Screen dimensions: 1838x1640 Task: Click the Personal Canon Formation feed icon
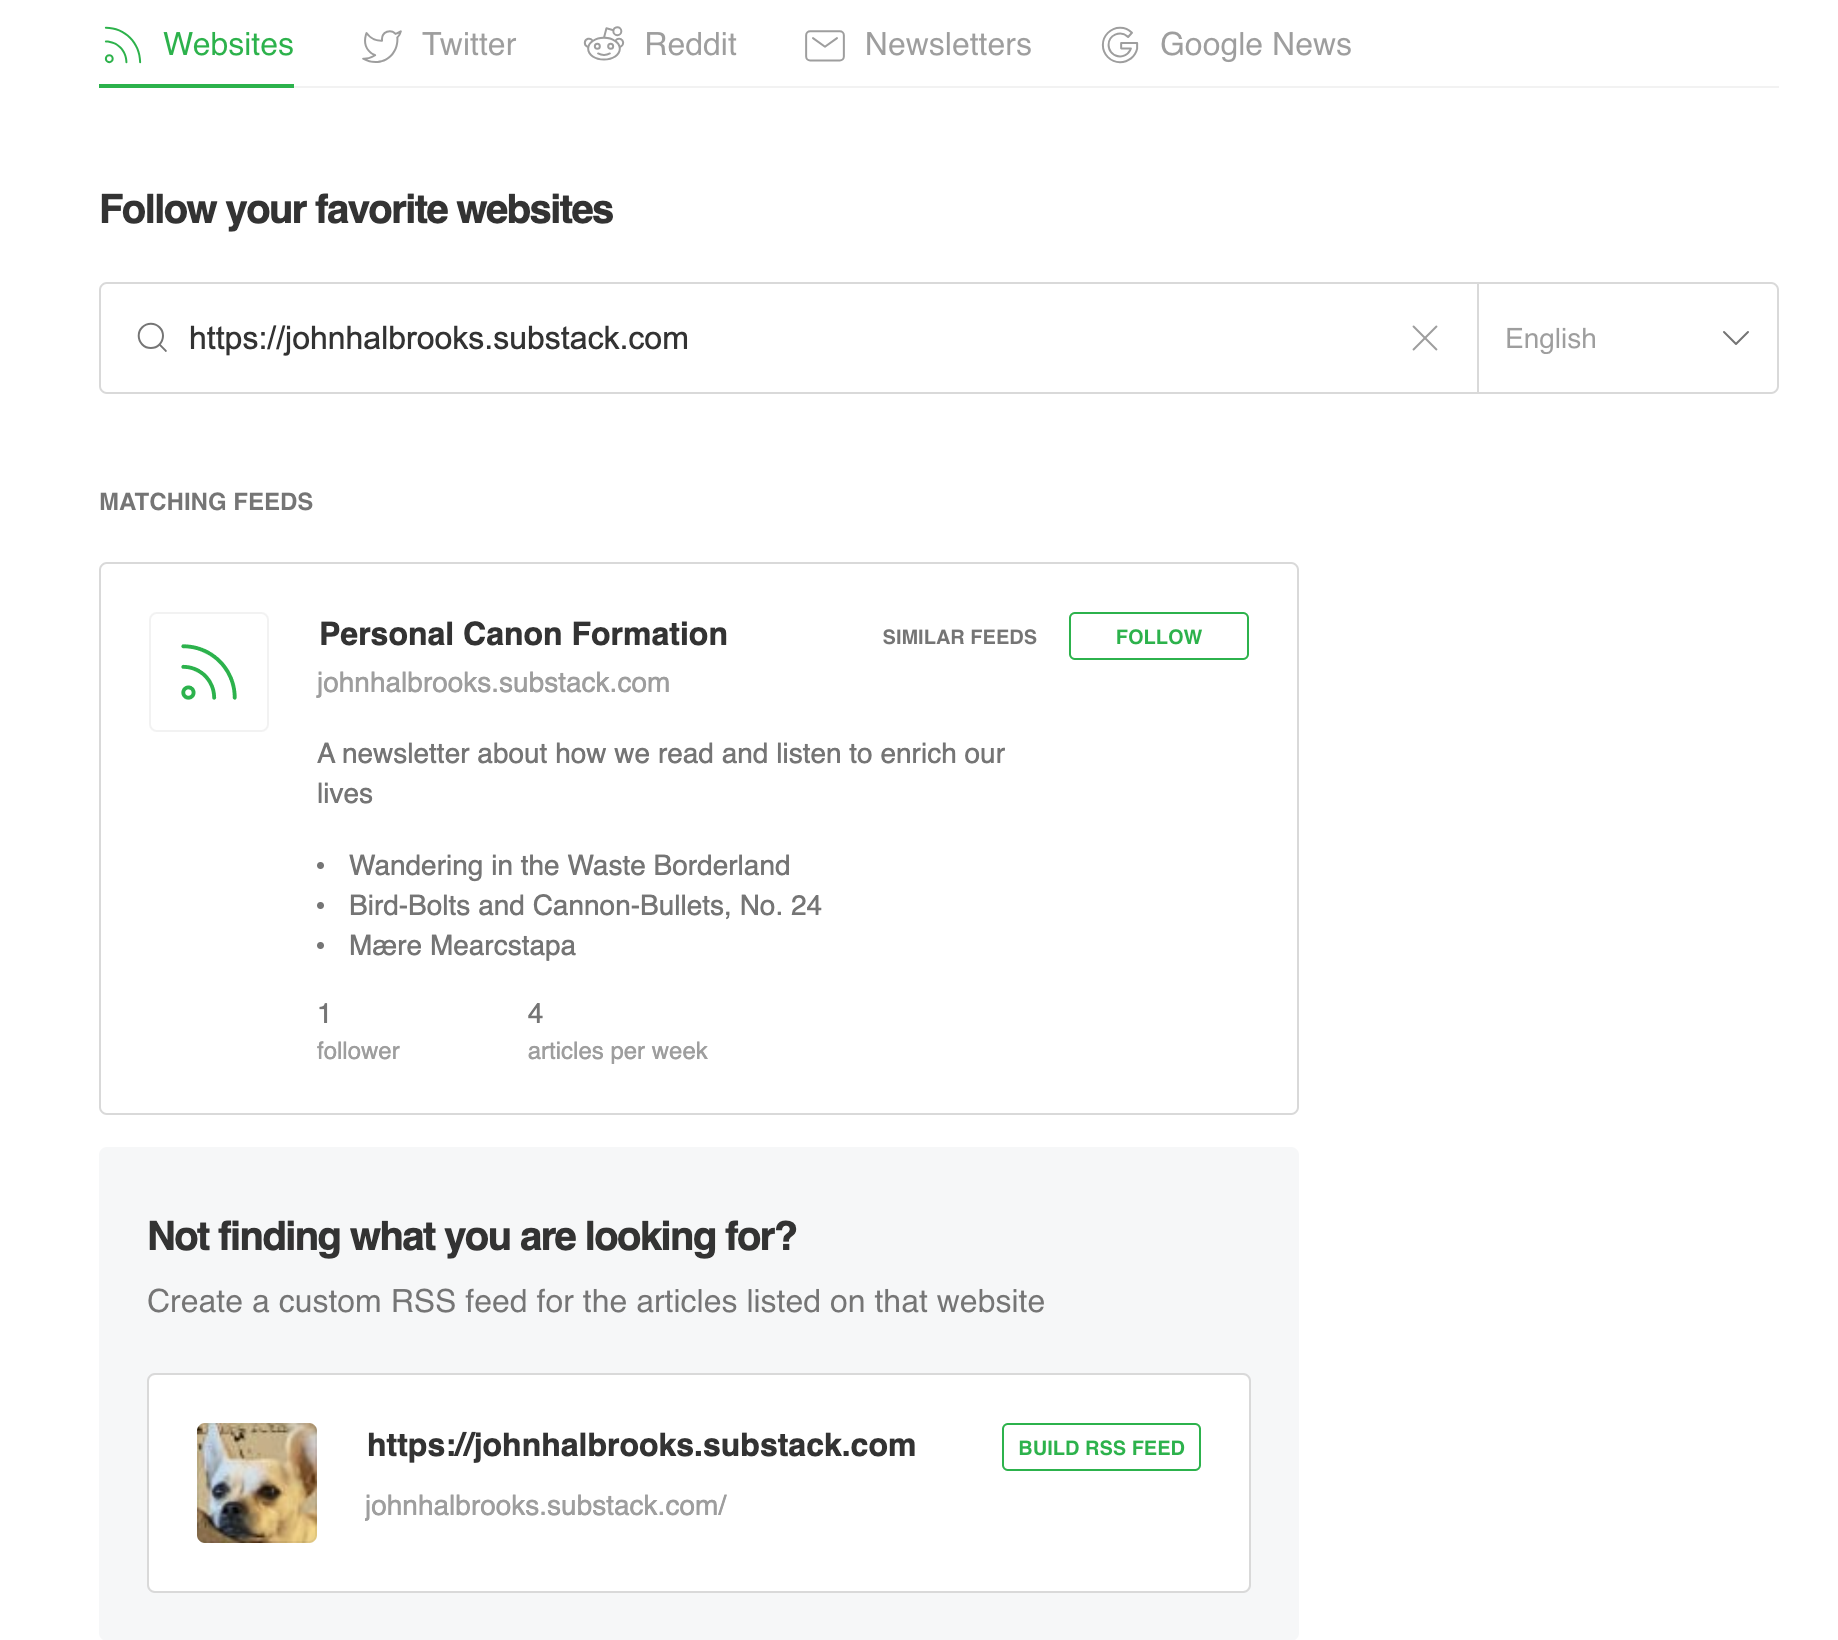coord(209,672)
